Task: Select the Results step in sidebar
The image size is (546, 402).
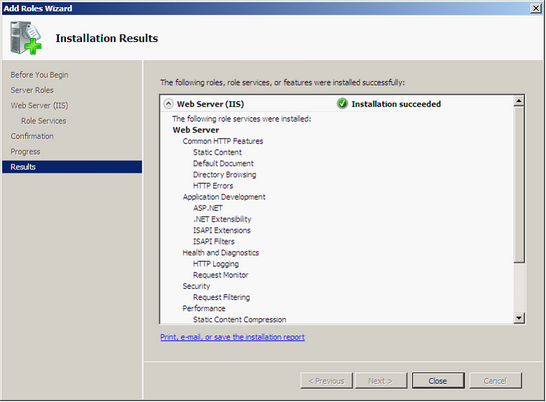Action: coord(72,167)
